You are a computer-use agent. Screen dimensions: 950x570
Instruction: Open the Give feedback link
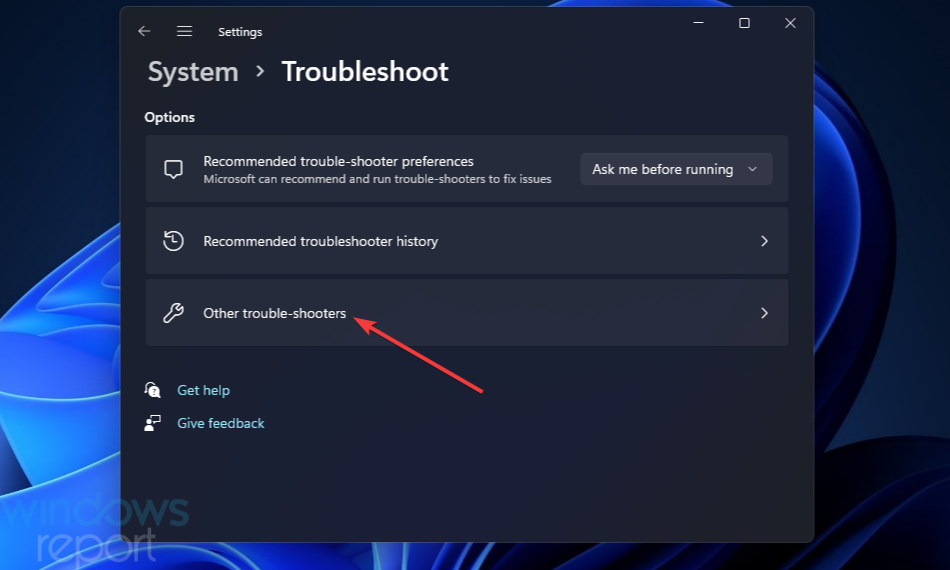click(x=221, y=423)
